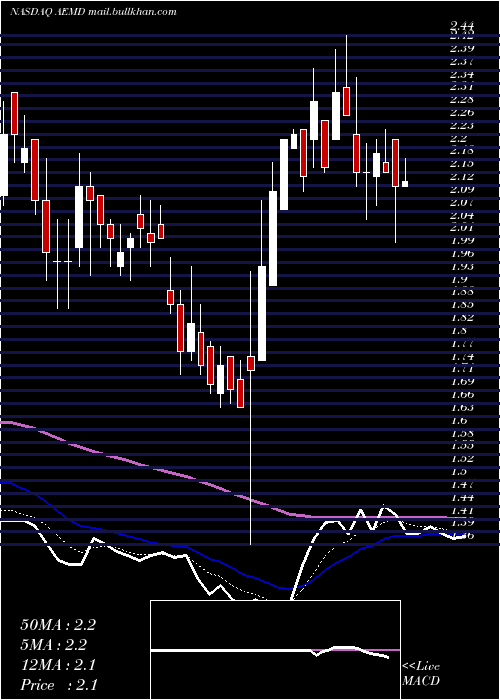
Task: Select the 1.58 price axis label
Action: click(x=462, y=433)
